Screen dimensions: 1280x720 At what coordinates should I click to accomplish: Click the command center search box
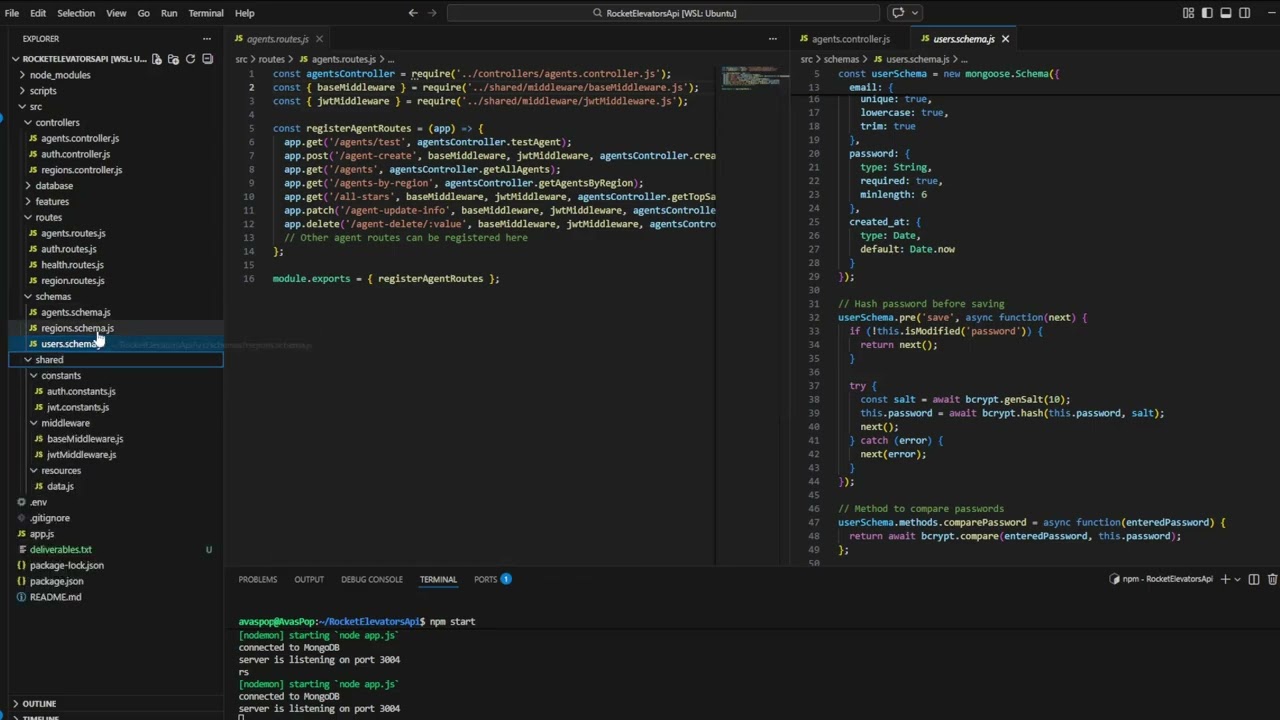[663, 13]
